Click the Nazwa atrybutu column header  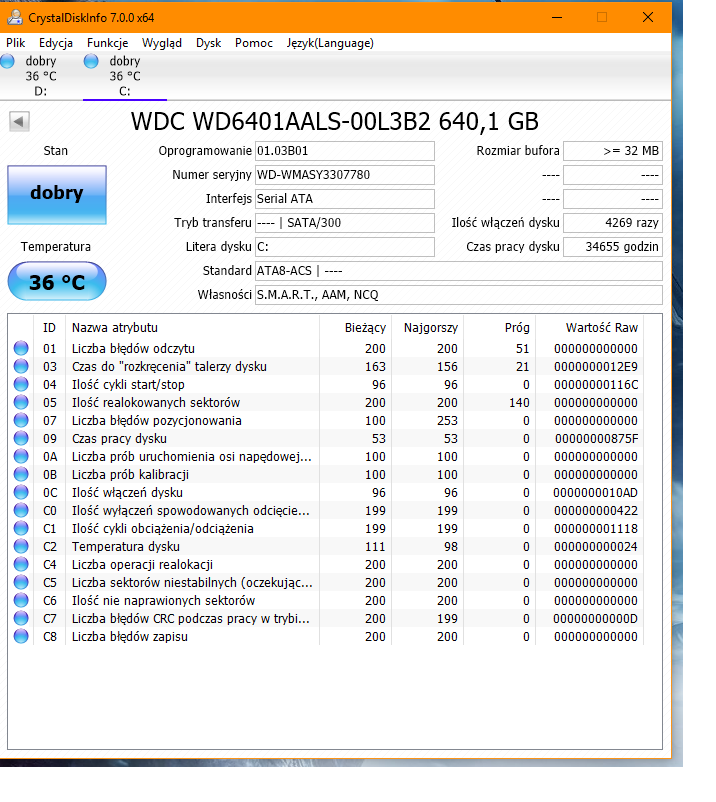coord(192,328)
